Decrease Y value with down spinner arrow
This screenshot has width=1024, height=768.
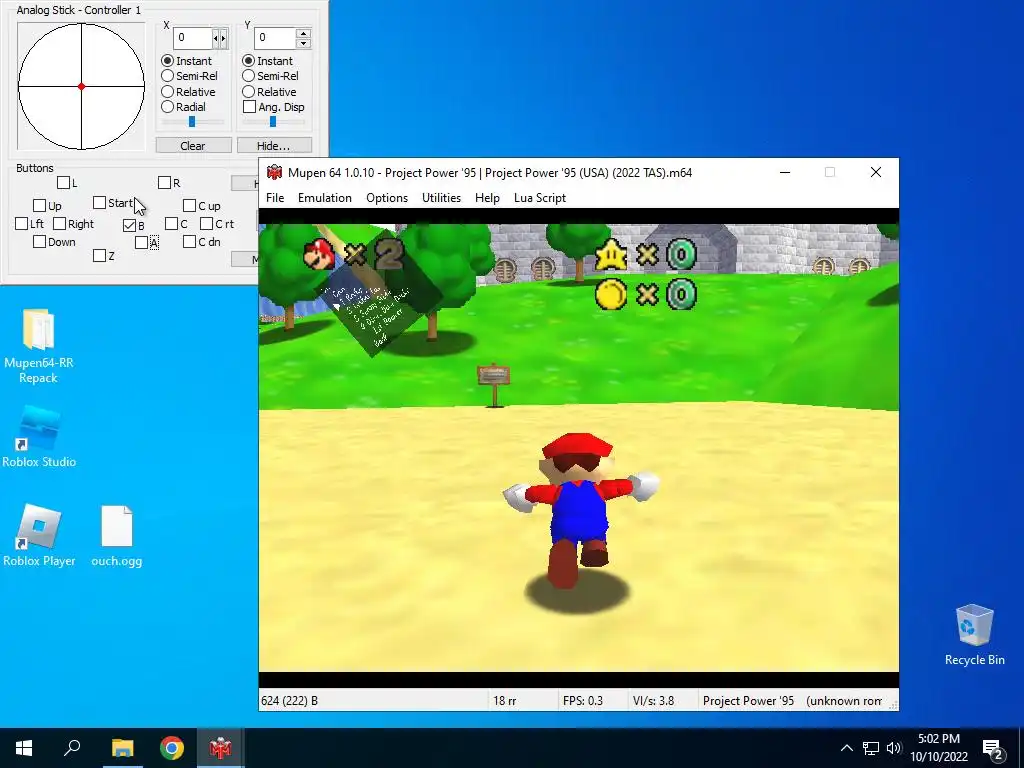303,44
